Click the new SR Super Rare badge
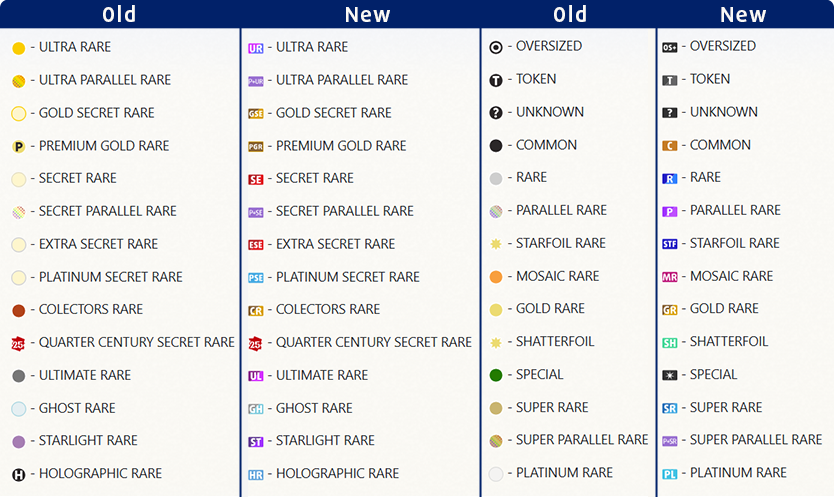Viewport: 834px width, 497px height. point(670,408)
